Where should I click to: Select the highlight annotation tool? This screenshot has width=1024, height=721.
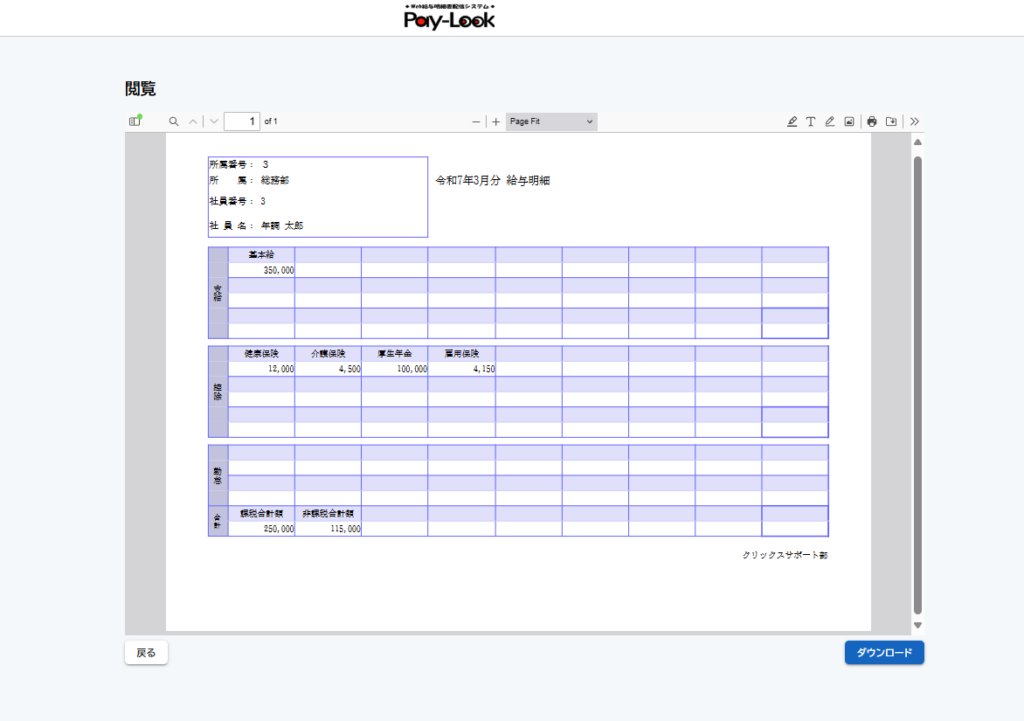pyautogui.click(x=792, y=121)
